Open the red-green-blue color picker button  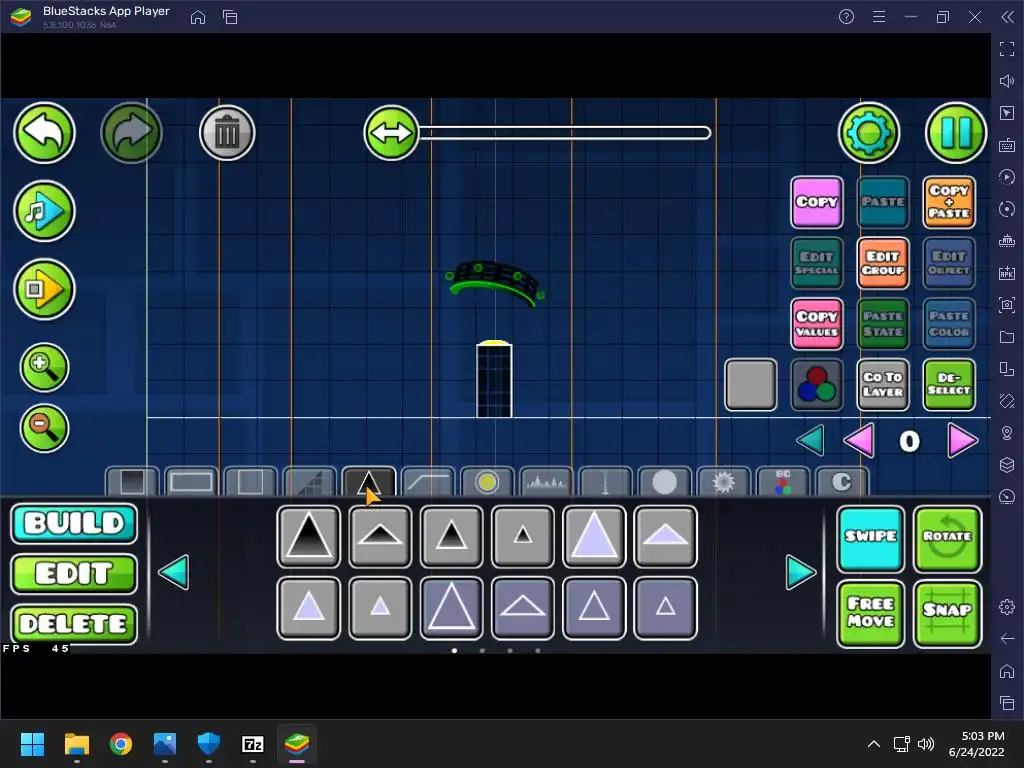[x=816, y=385]
